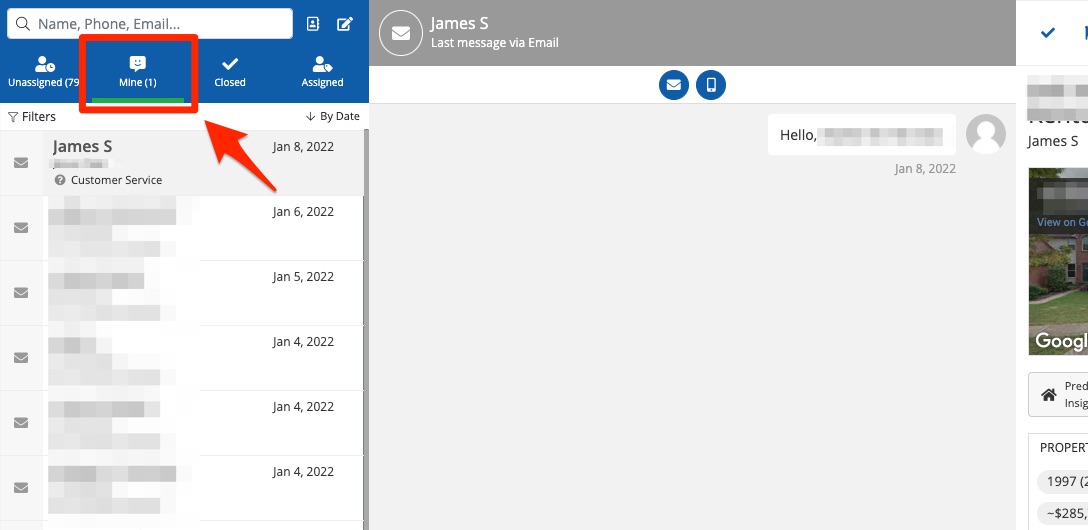This screenshot has width=1088, height=530.
Task: Click the checkmark icon in top right
Action: 1048,33
